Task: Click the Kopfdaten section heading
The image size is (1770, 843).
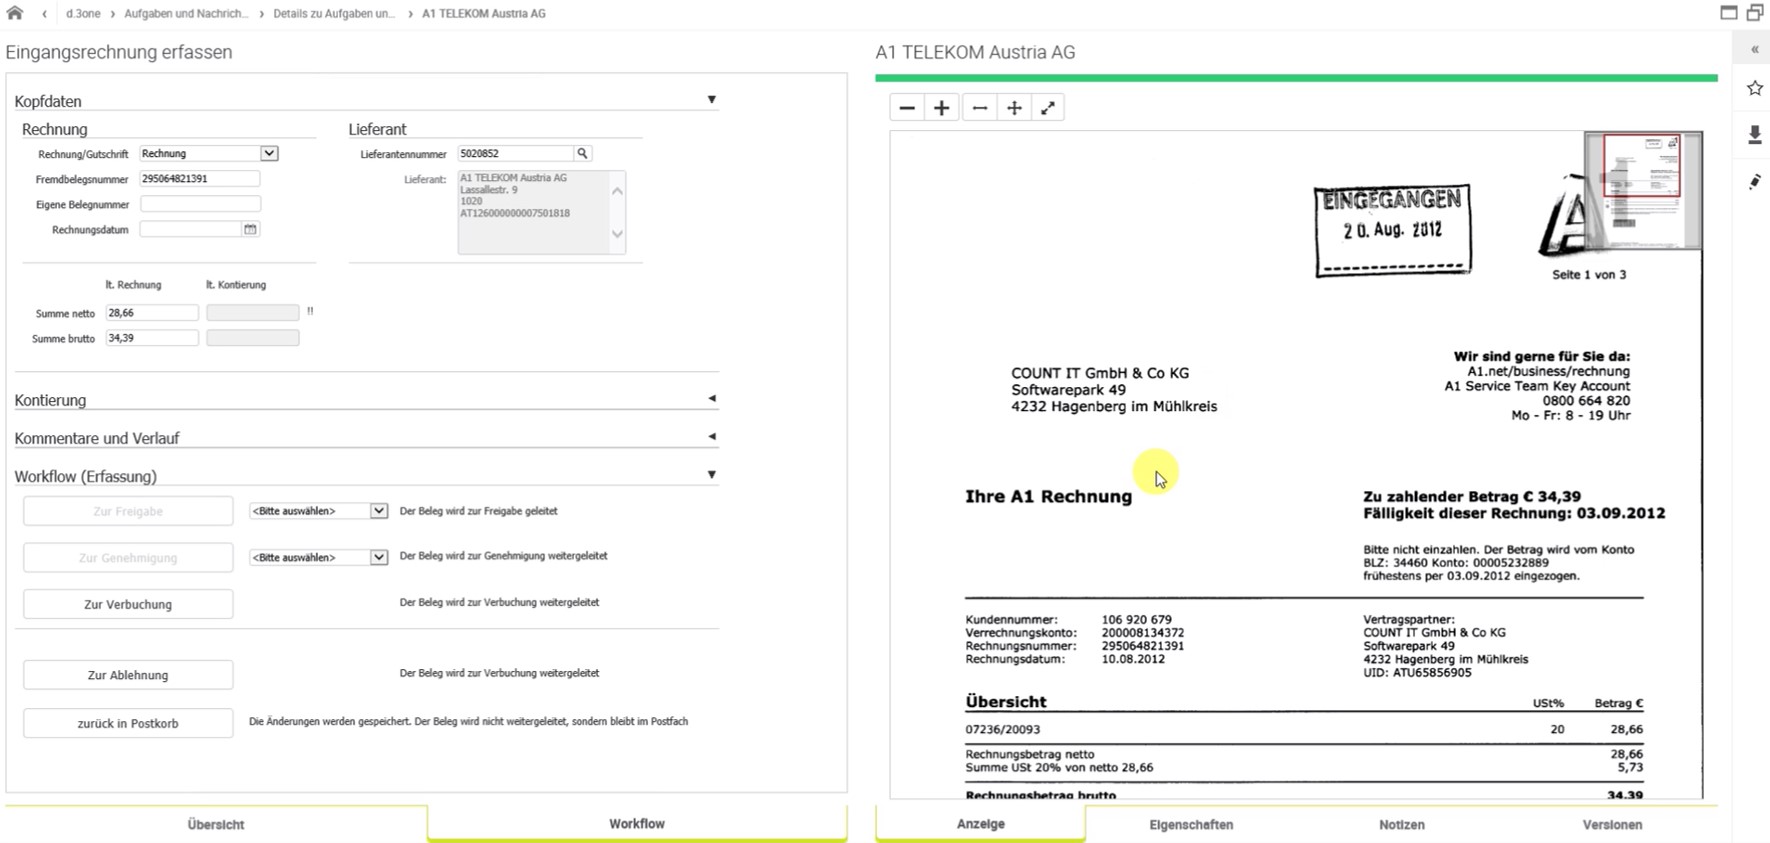Action: click(48, 101)
